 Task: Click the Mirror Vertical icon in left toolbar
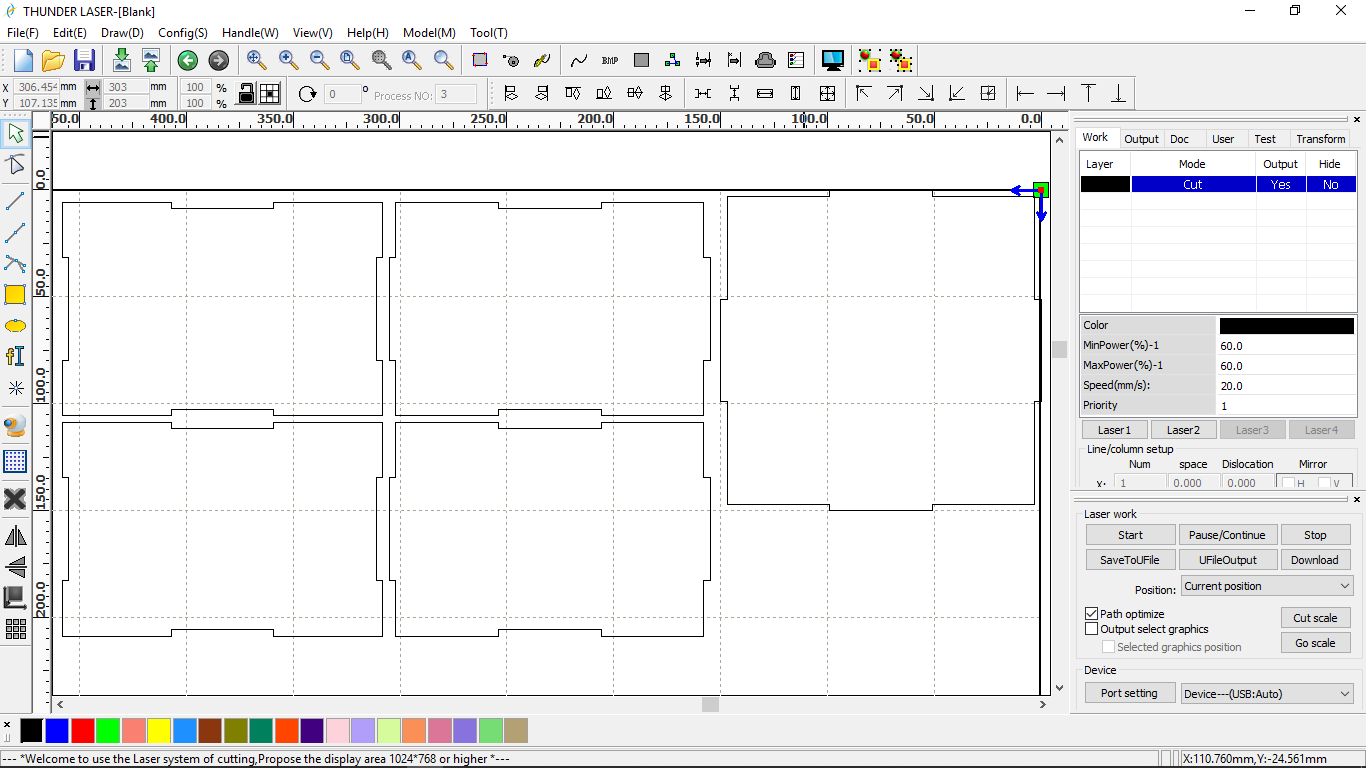15,567
